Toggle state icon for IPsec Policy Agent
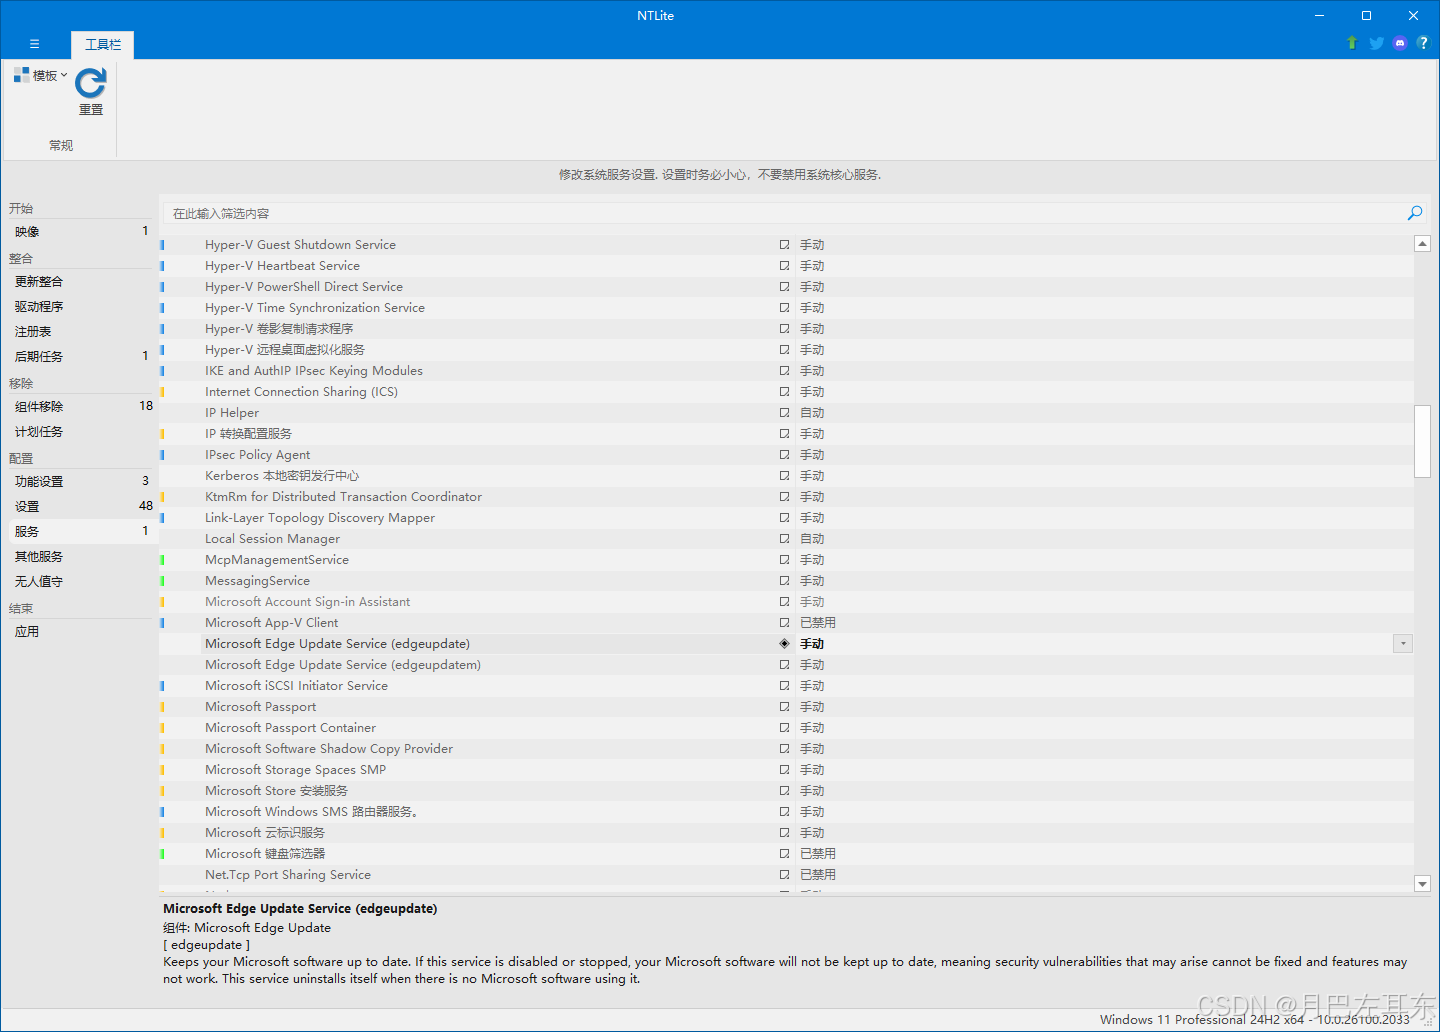The height and width of the screenshot is (1032, 1440). tap(784, 455)
